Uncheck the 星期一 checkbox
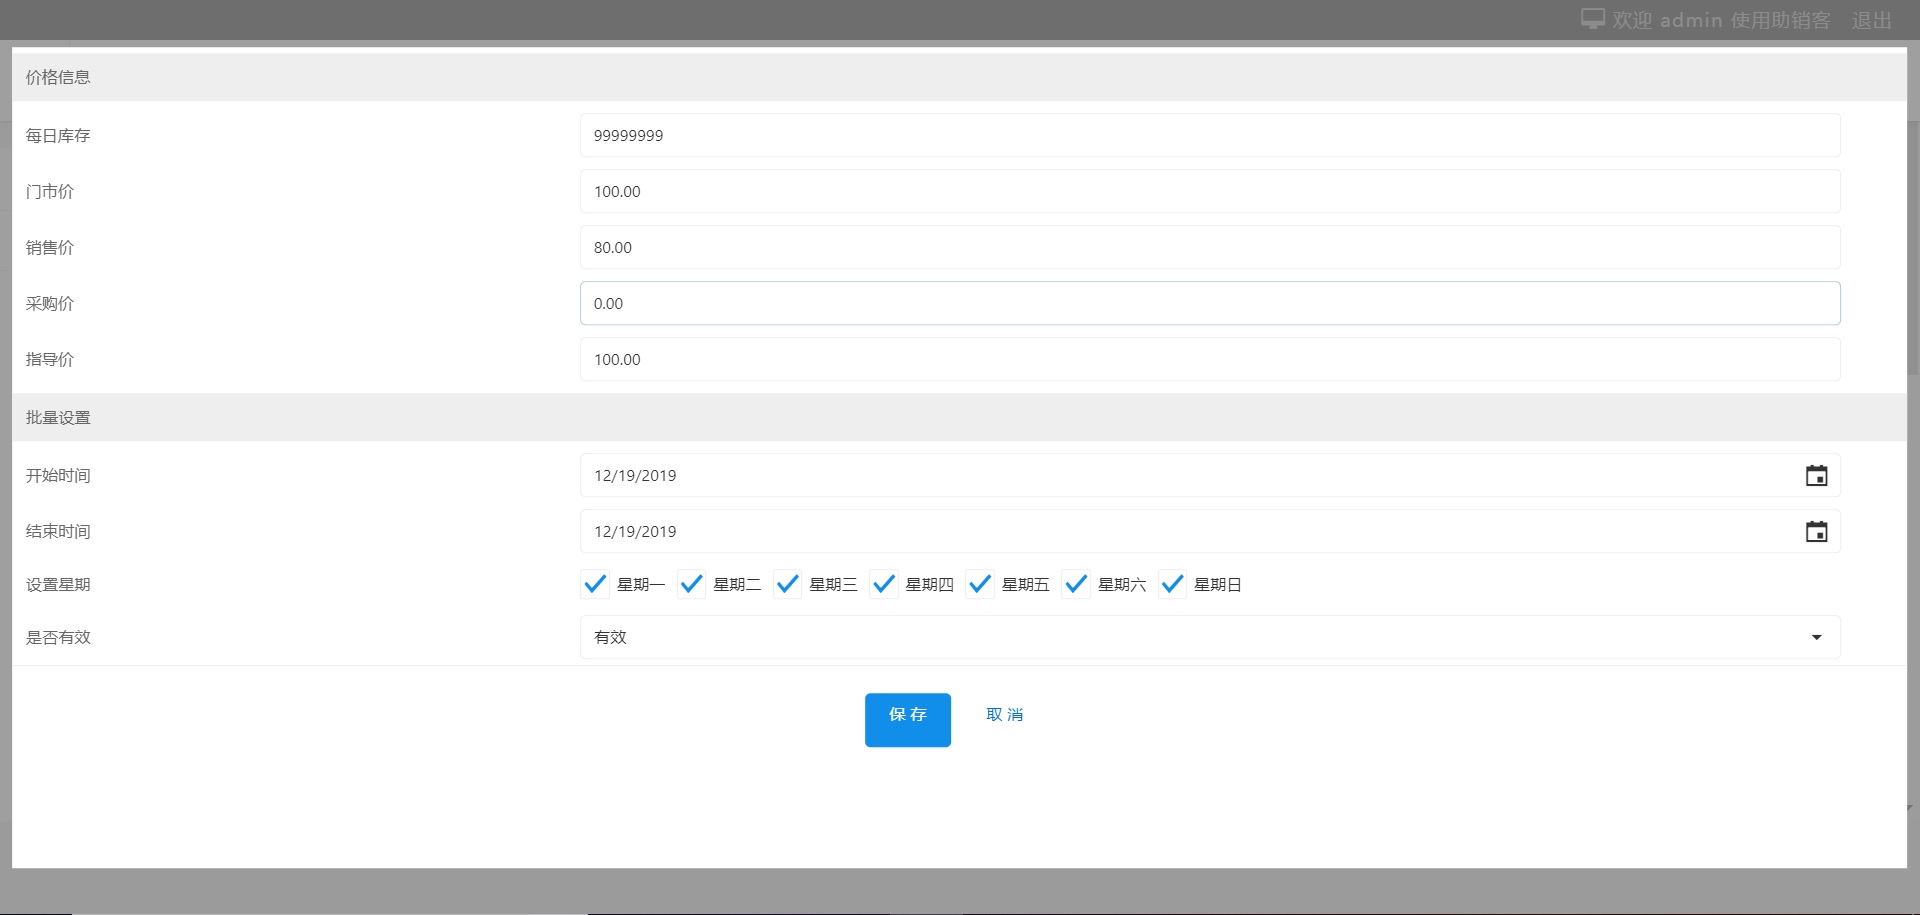The height and width of the screenshot is (915, 1920). point(595,584)
